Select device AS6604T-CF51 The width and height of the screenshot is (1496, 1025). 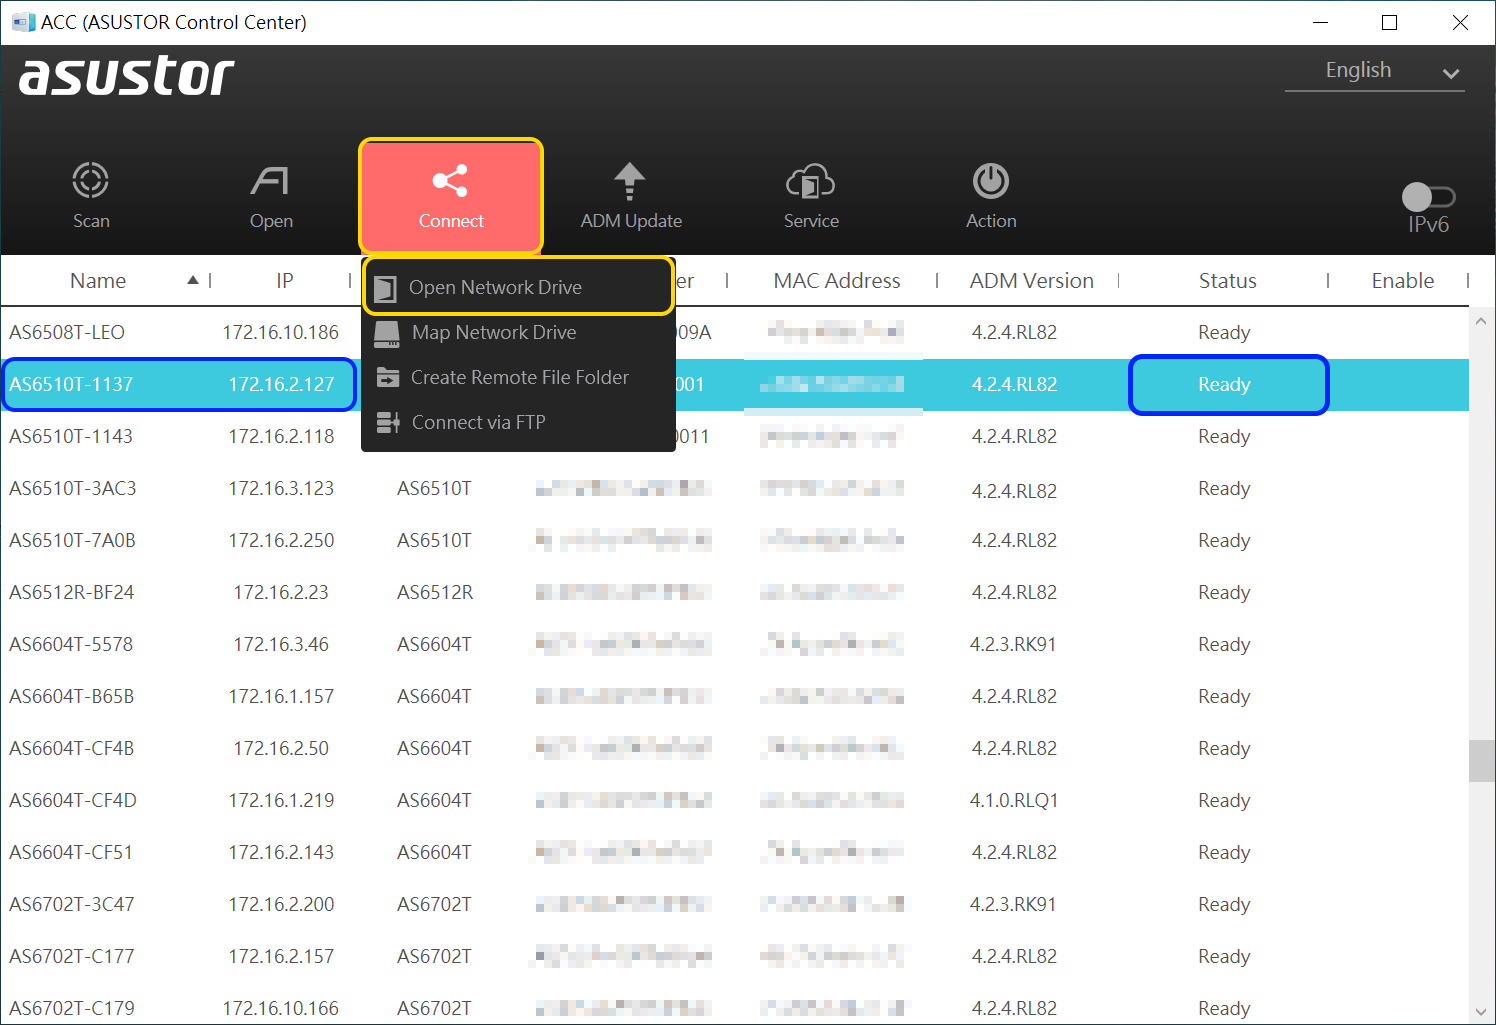point(71,852)
